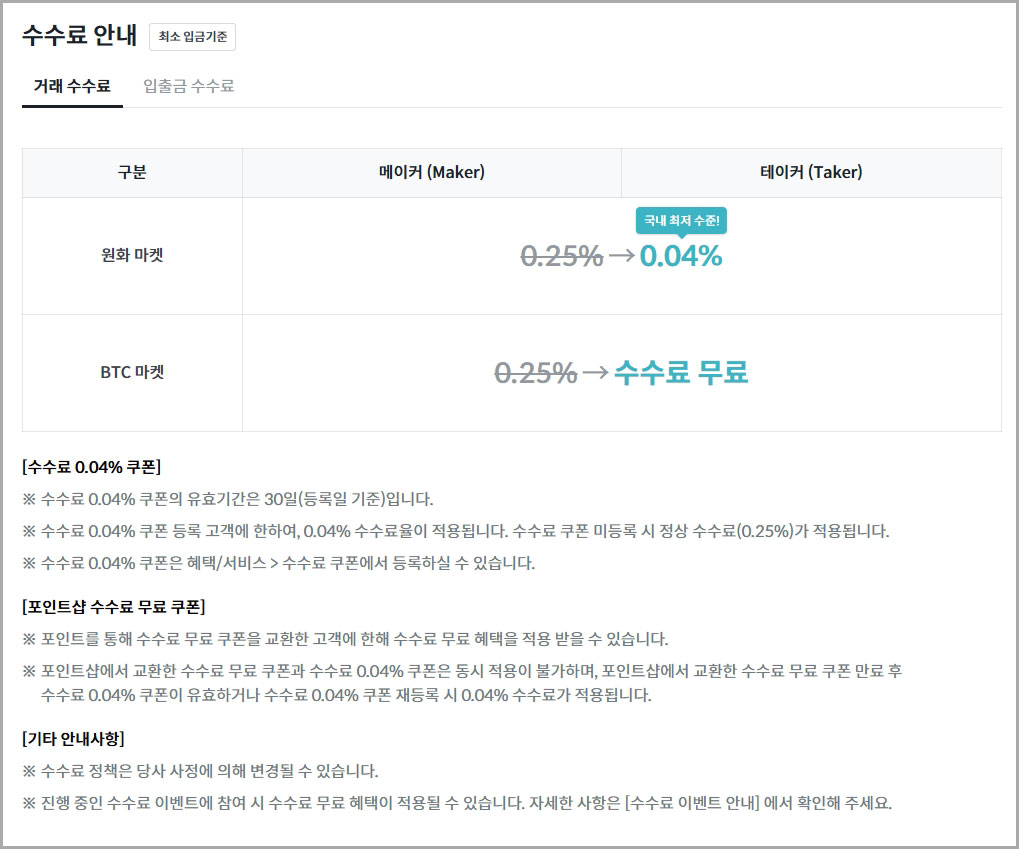This screenshot has width=1019, height=849.
Task: Select the 거래 수수료 tab
Action: point(71,85)
